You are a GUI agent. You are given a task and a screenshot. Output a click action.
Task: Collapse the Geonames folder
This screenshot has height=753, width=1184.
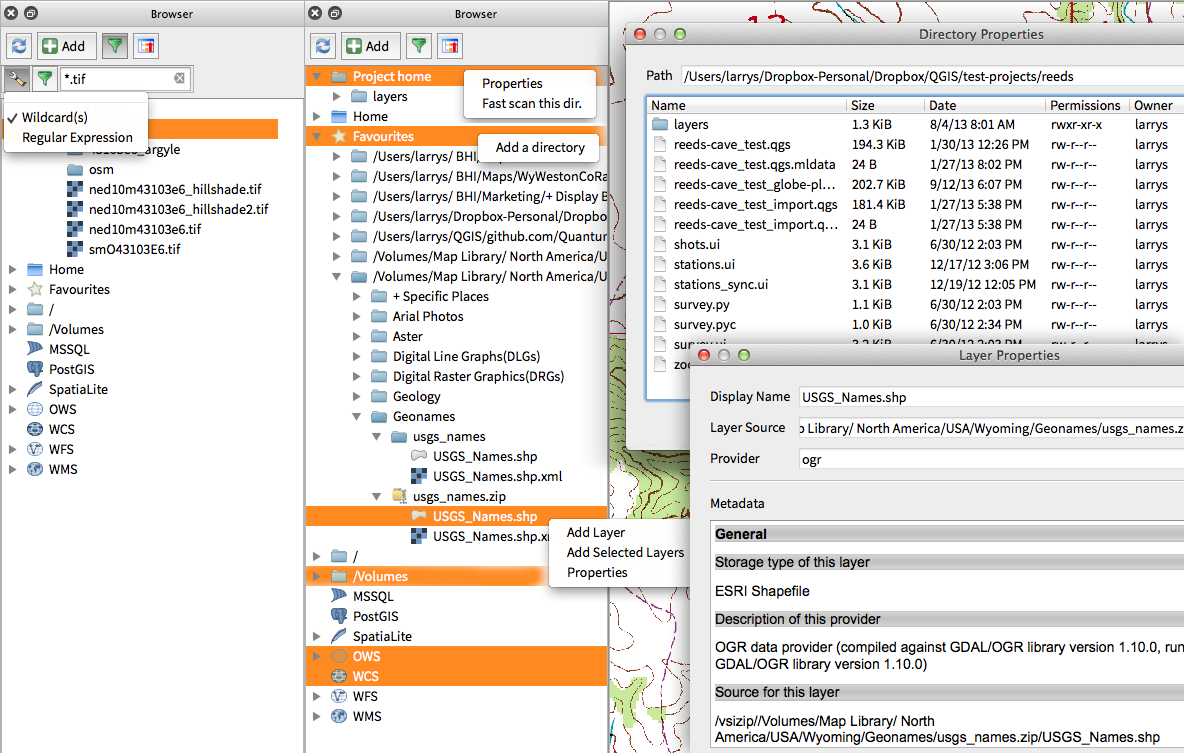tap(357, 417)
